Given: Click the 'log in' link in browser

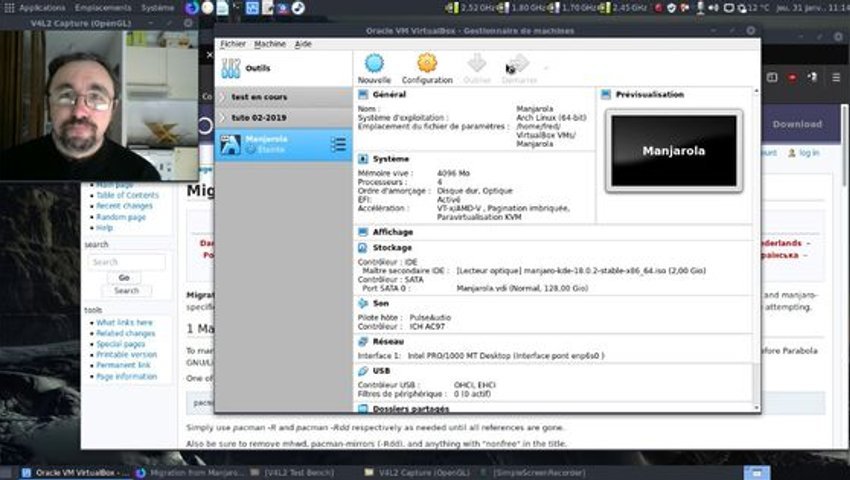Looking at the screenshot, I should click(x=808, y=153).
